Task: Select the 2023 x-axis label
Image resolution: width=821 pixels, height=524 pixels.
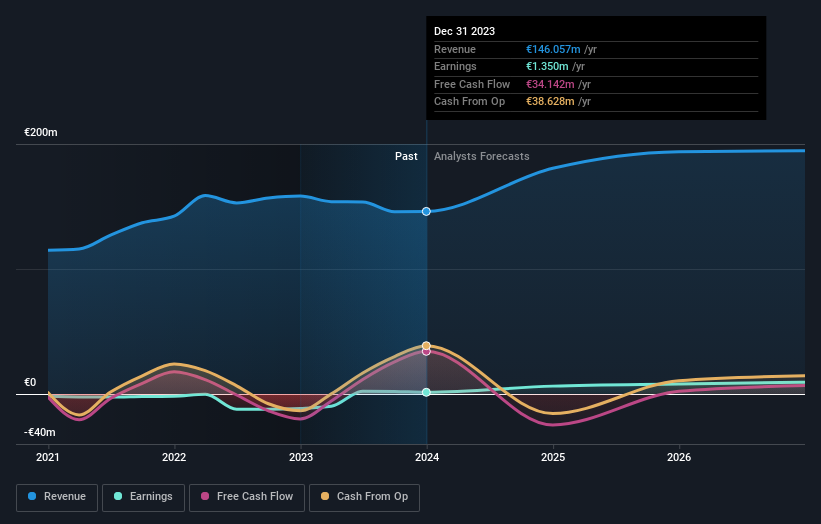Action: [x=301, y=458]
